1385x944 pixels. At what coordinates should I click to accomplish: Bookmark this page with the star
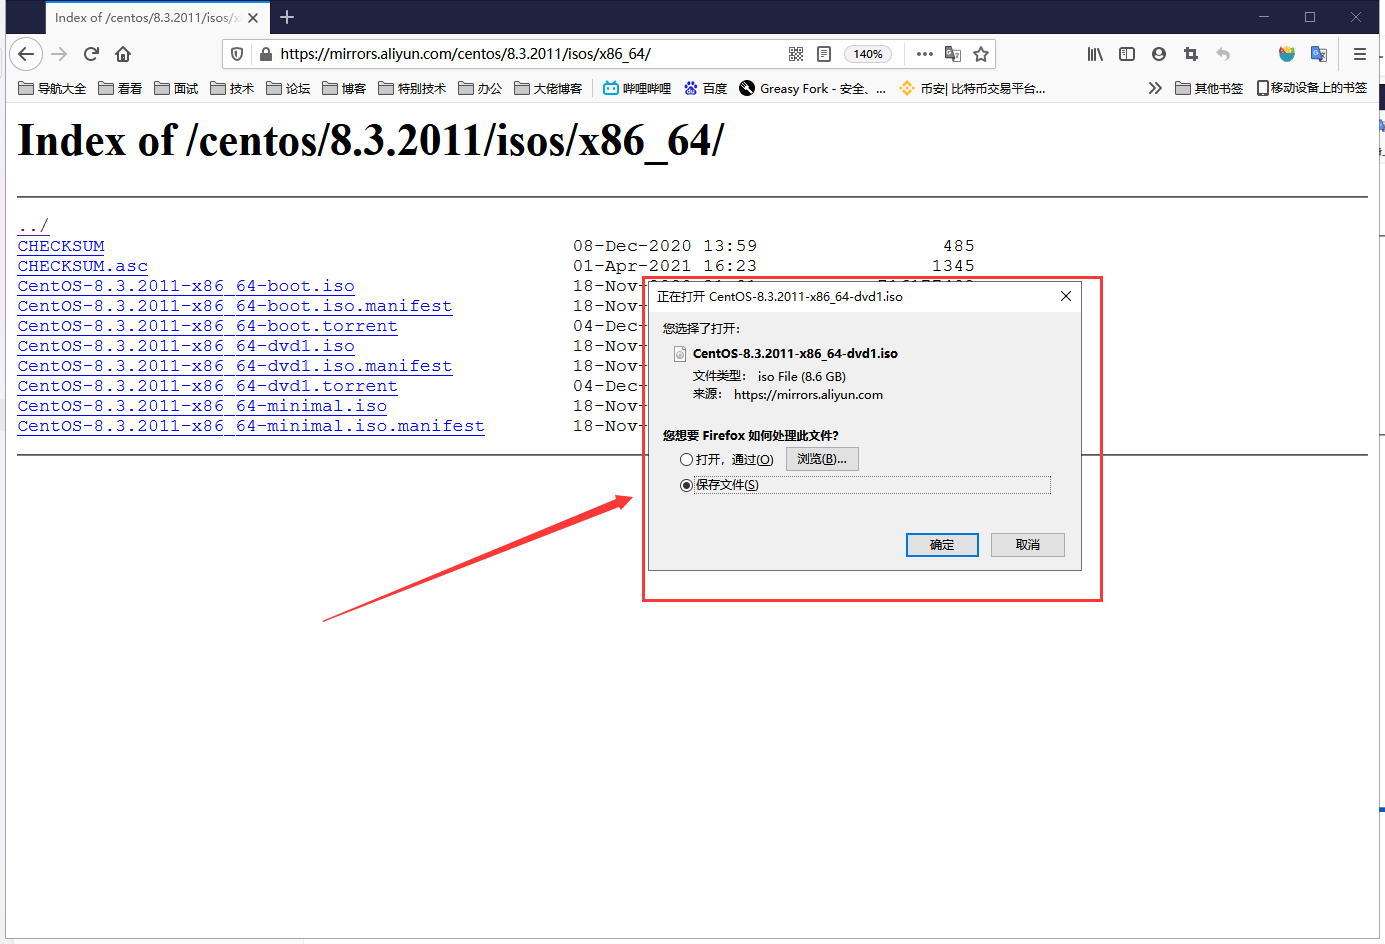981,54
